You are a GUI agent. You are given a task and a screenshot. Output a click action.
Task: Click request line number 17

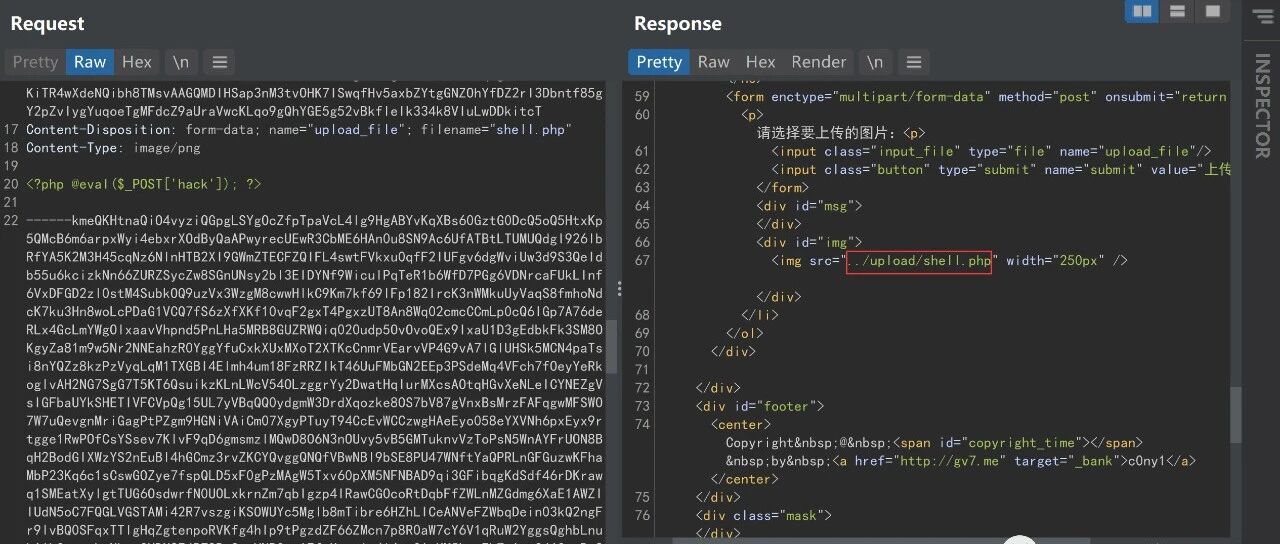point(11,130)
